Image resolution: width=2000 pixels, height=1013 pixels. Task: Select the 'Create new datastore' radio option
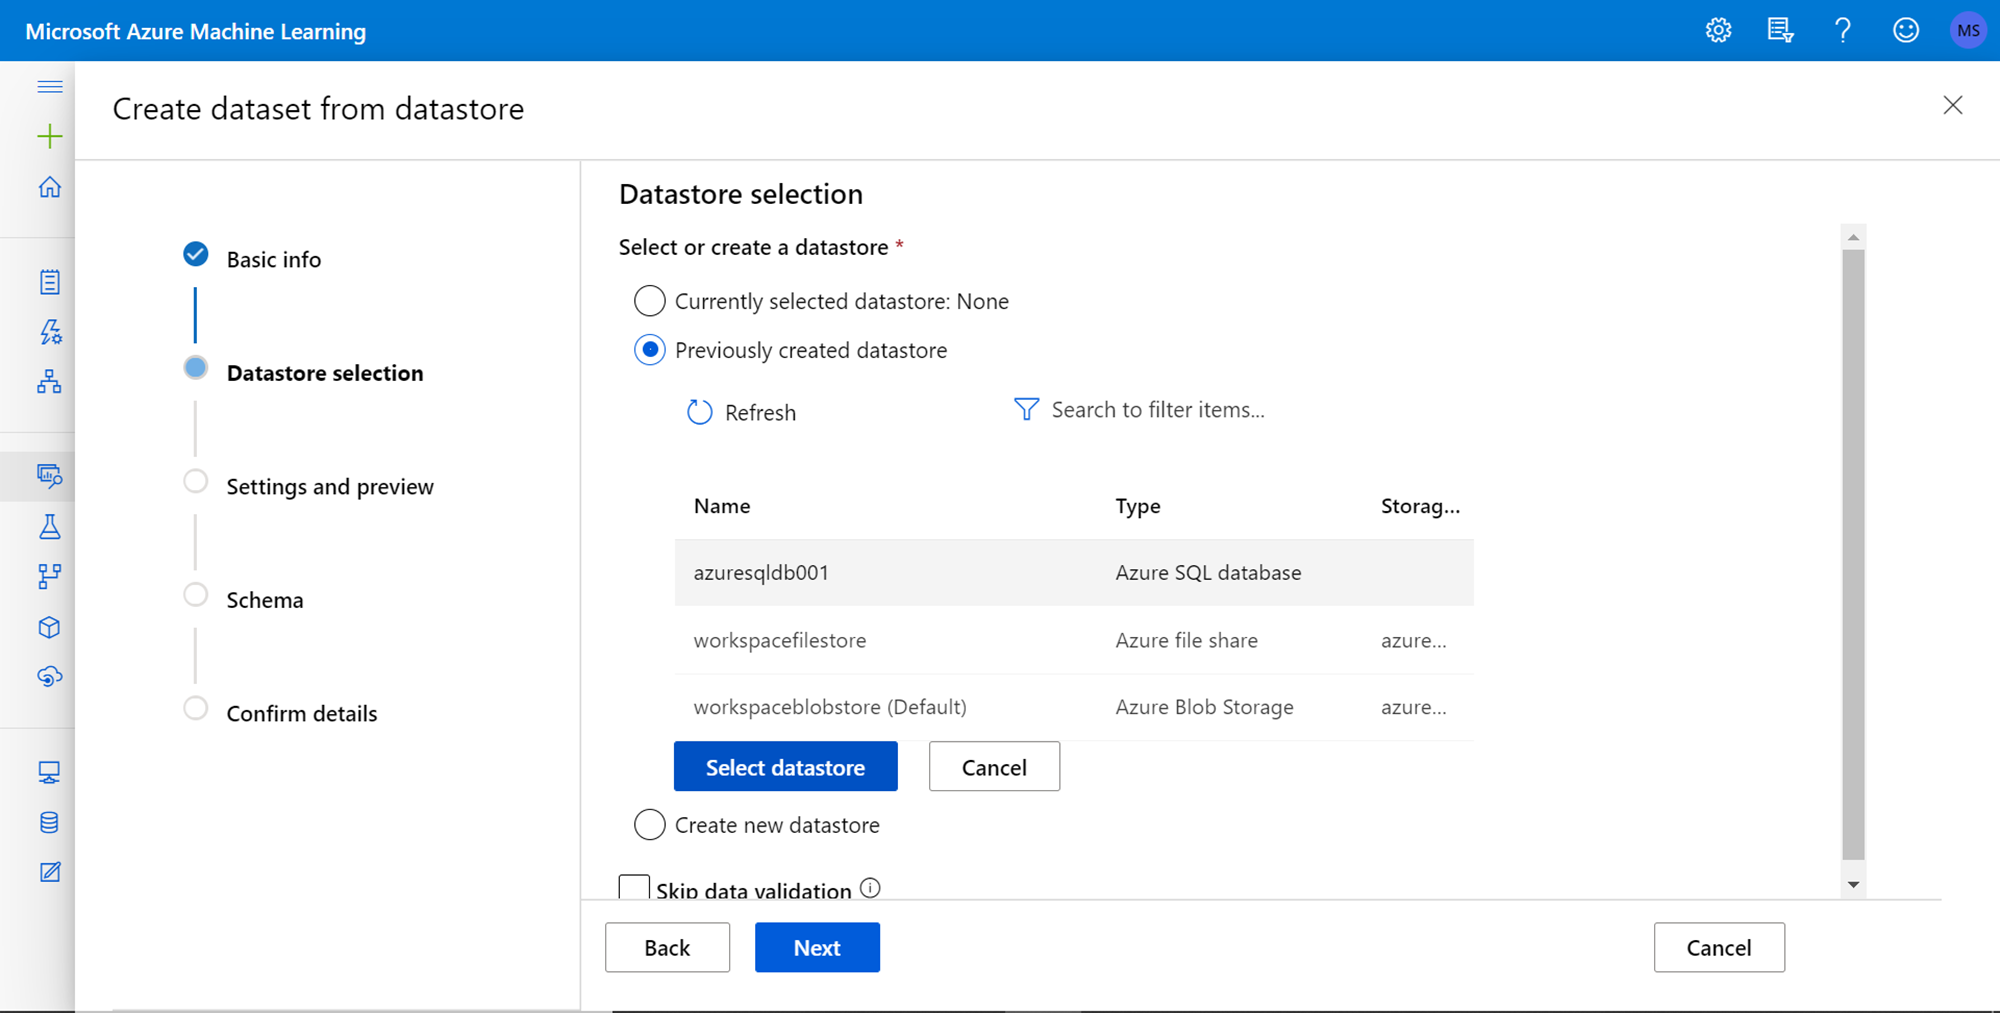(x=650, y=825)
